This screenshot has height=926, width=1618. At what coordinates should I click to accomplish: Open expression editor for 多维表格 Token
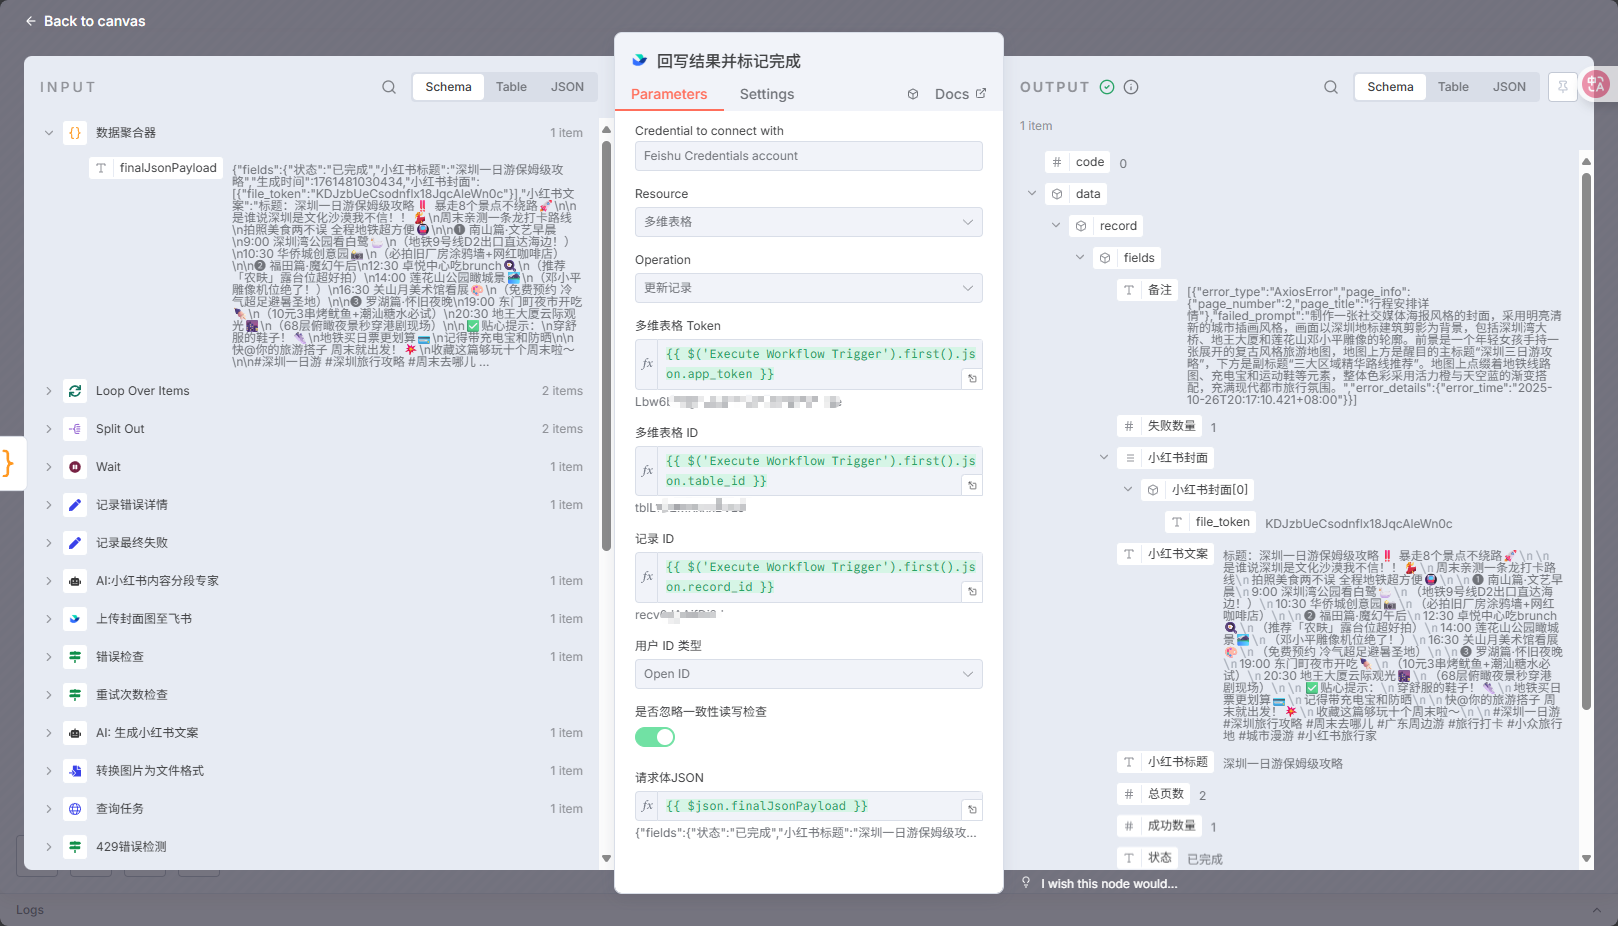click(x=972, y=379)
